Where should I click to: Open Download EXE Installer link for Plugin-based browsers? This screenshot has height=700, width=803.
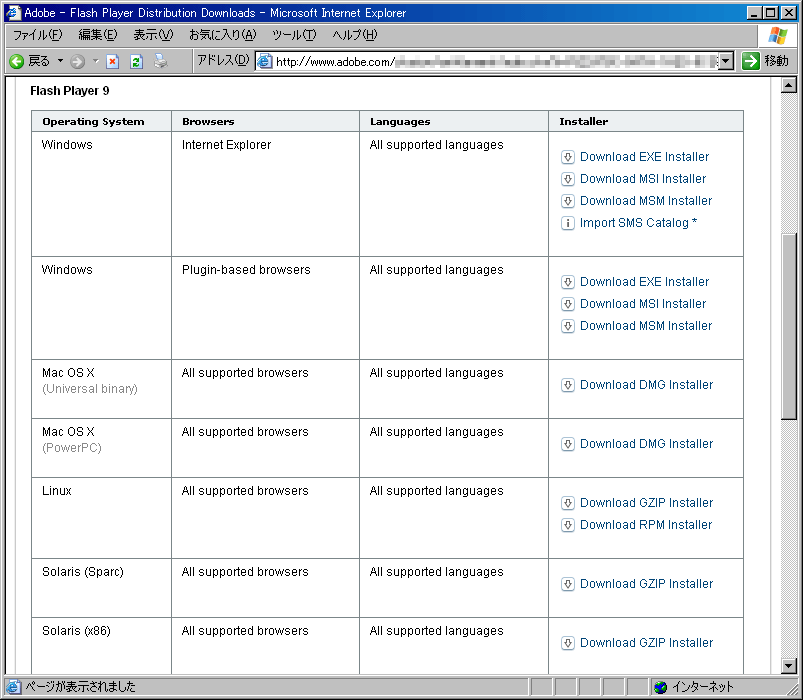pyautogui.click(x=644, y=282)
